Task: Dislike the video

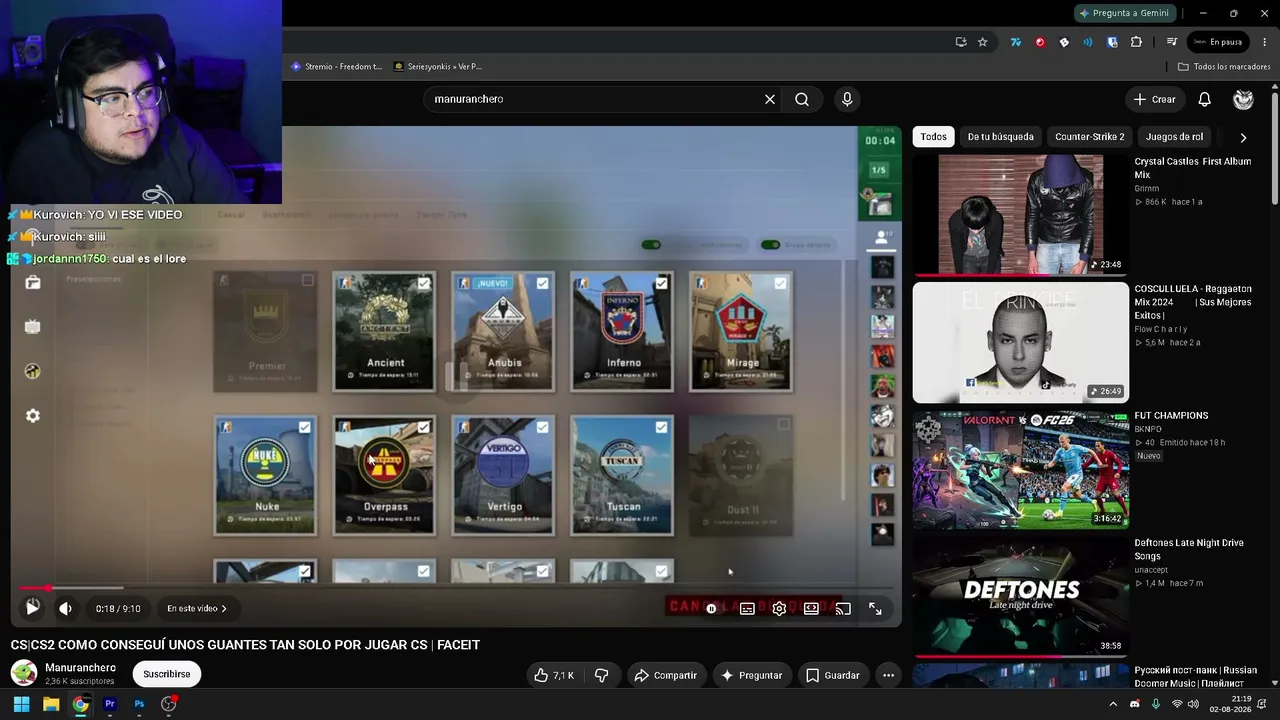Action: coord(602,675)
